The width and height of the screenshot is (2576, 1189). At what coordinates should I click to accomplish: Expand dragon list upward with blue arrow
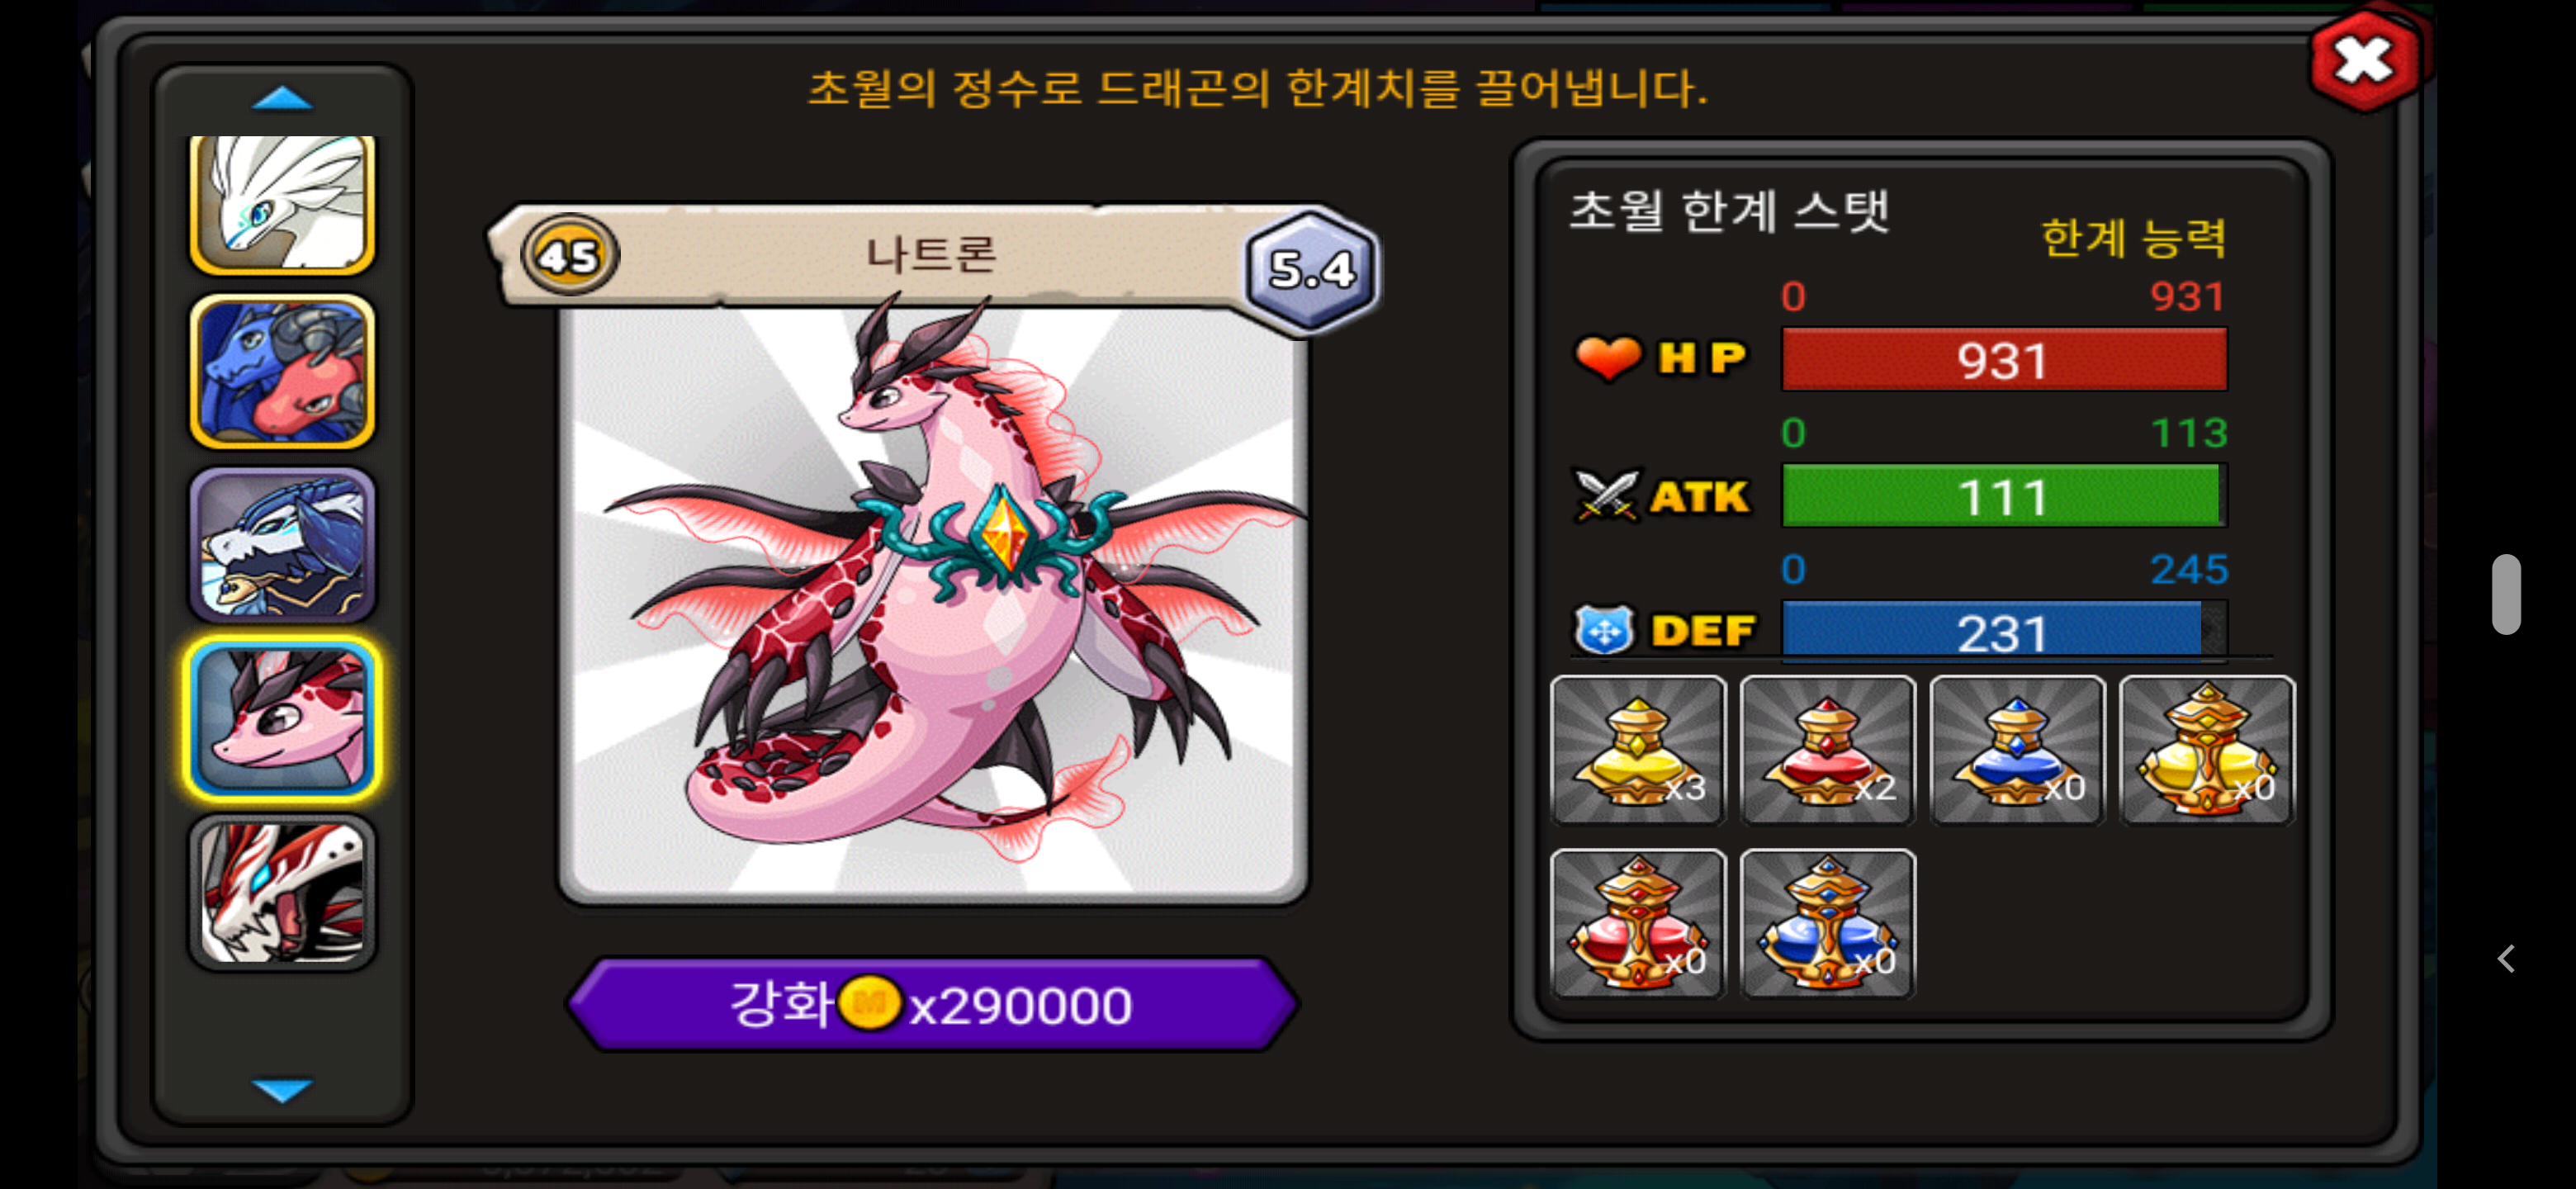[x=283, y=98]
